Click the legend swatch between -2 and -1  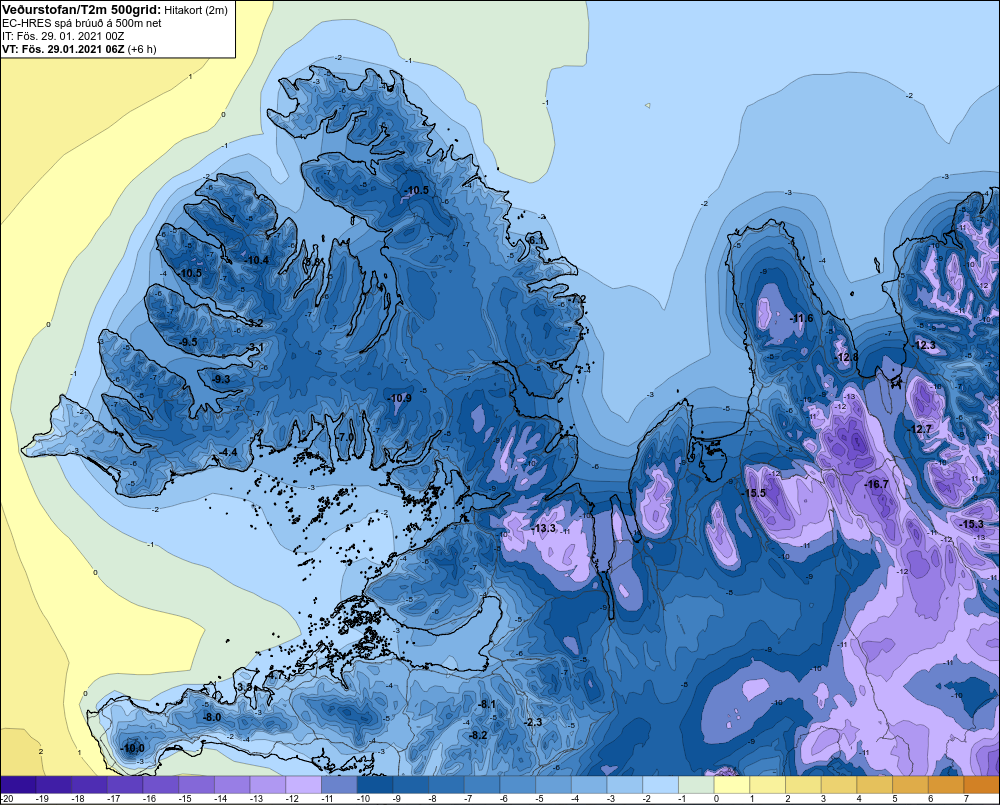tap(661, 785)
